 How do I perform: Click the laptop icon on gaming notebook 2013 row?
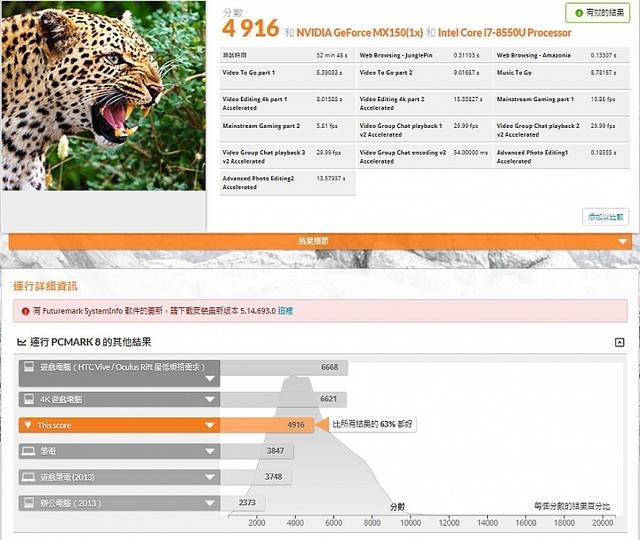click(x=28, y=477)
